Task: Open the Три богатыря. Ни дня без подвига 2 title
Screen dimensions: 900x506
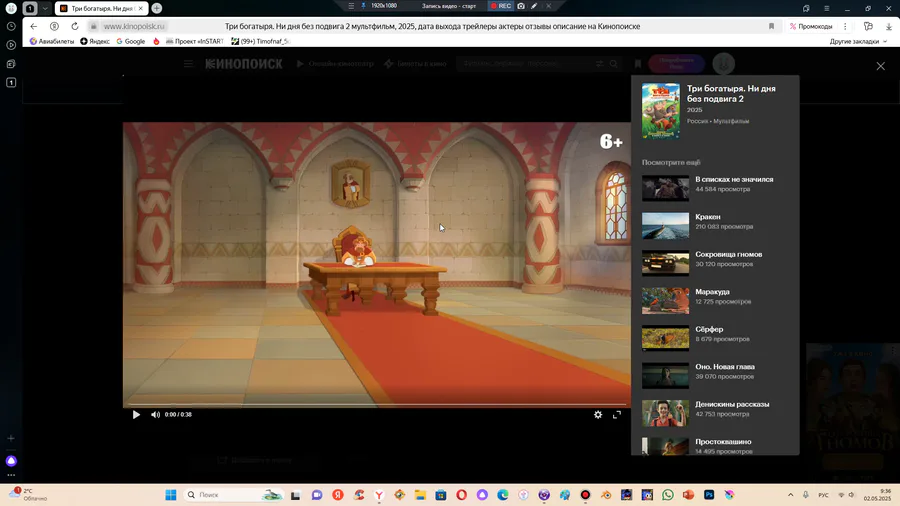Action: click(731, 94)
